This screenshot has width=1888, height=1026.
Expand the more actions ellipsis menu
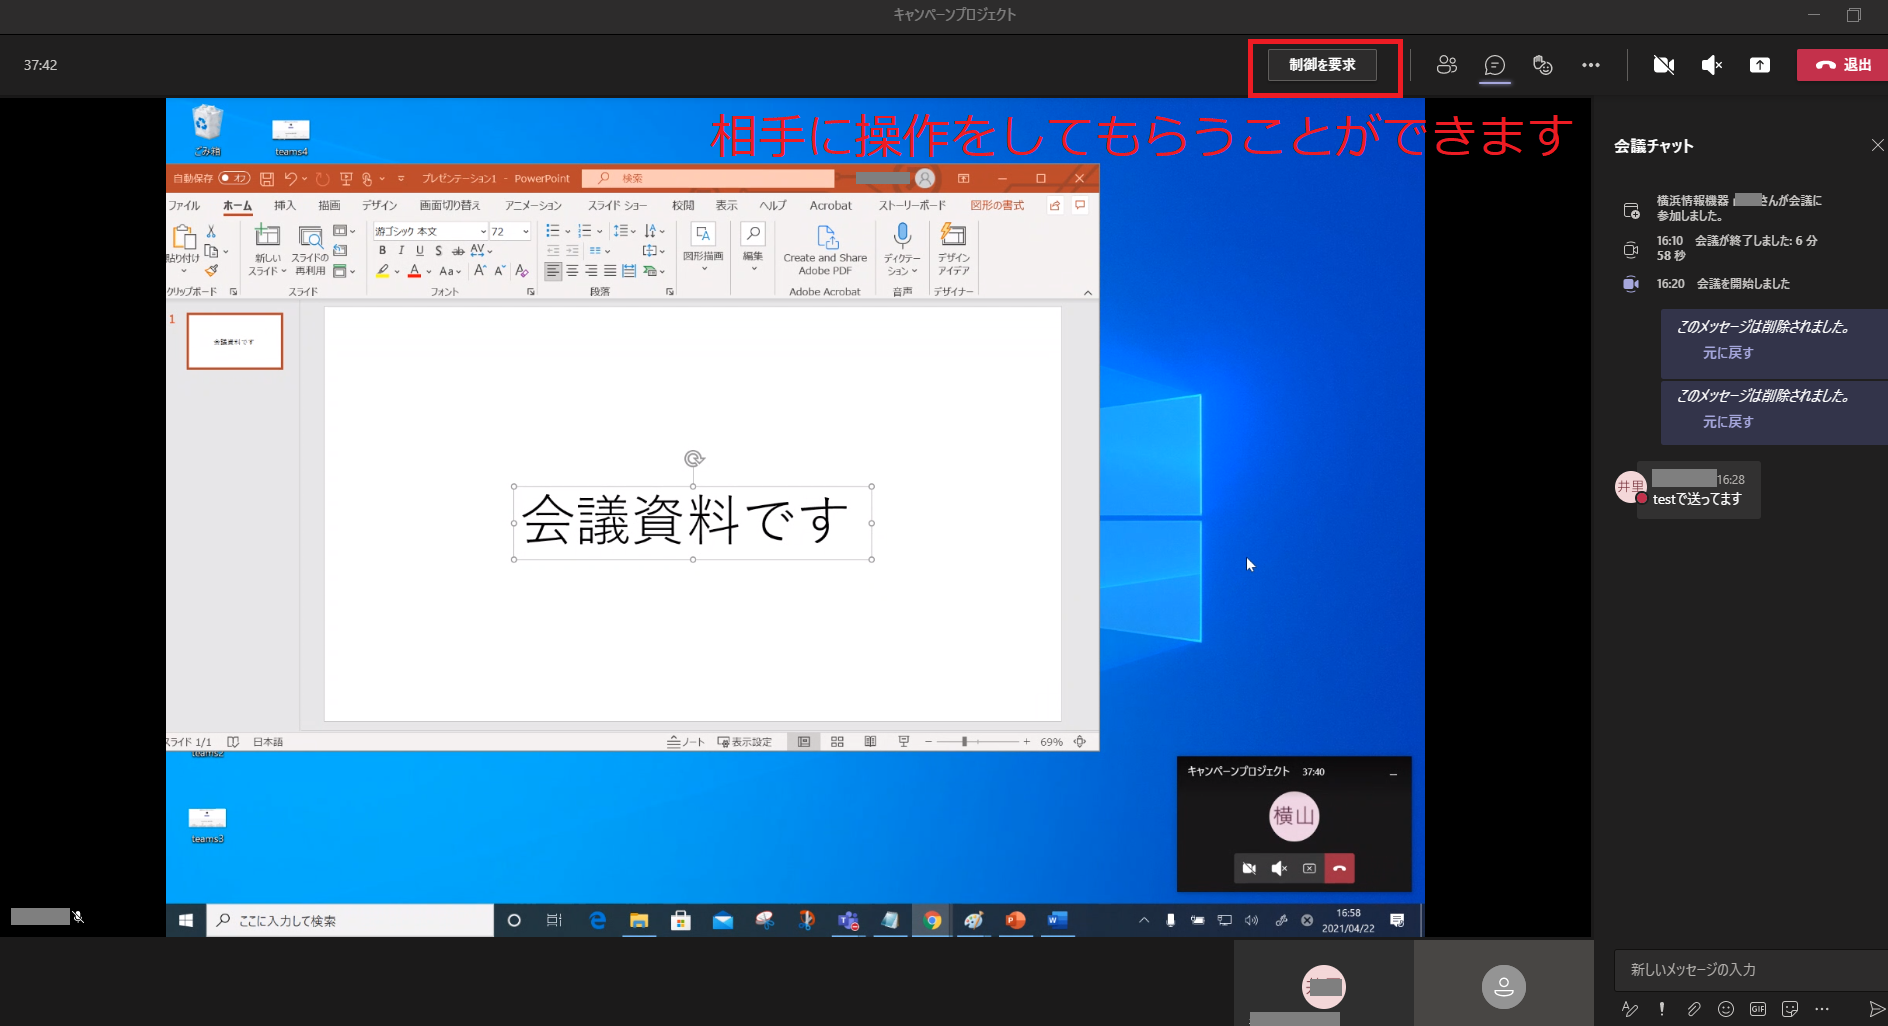coord(1590,65)
